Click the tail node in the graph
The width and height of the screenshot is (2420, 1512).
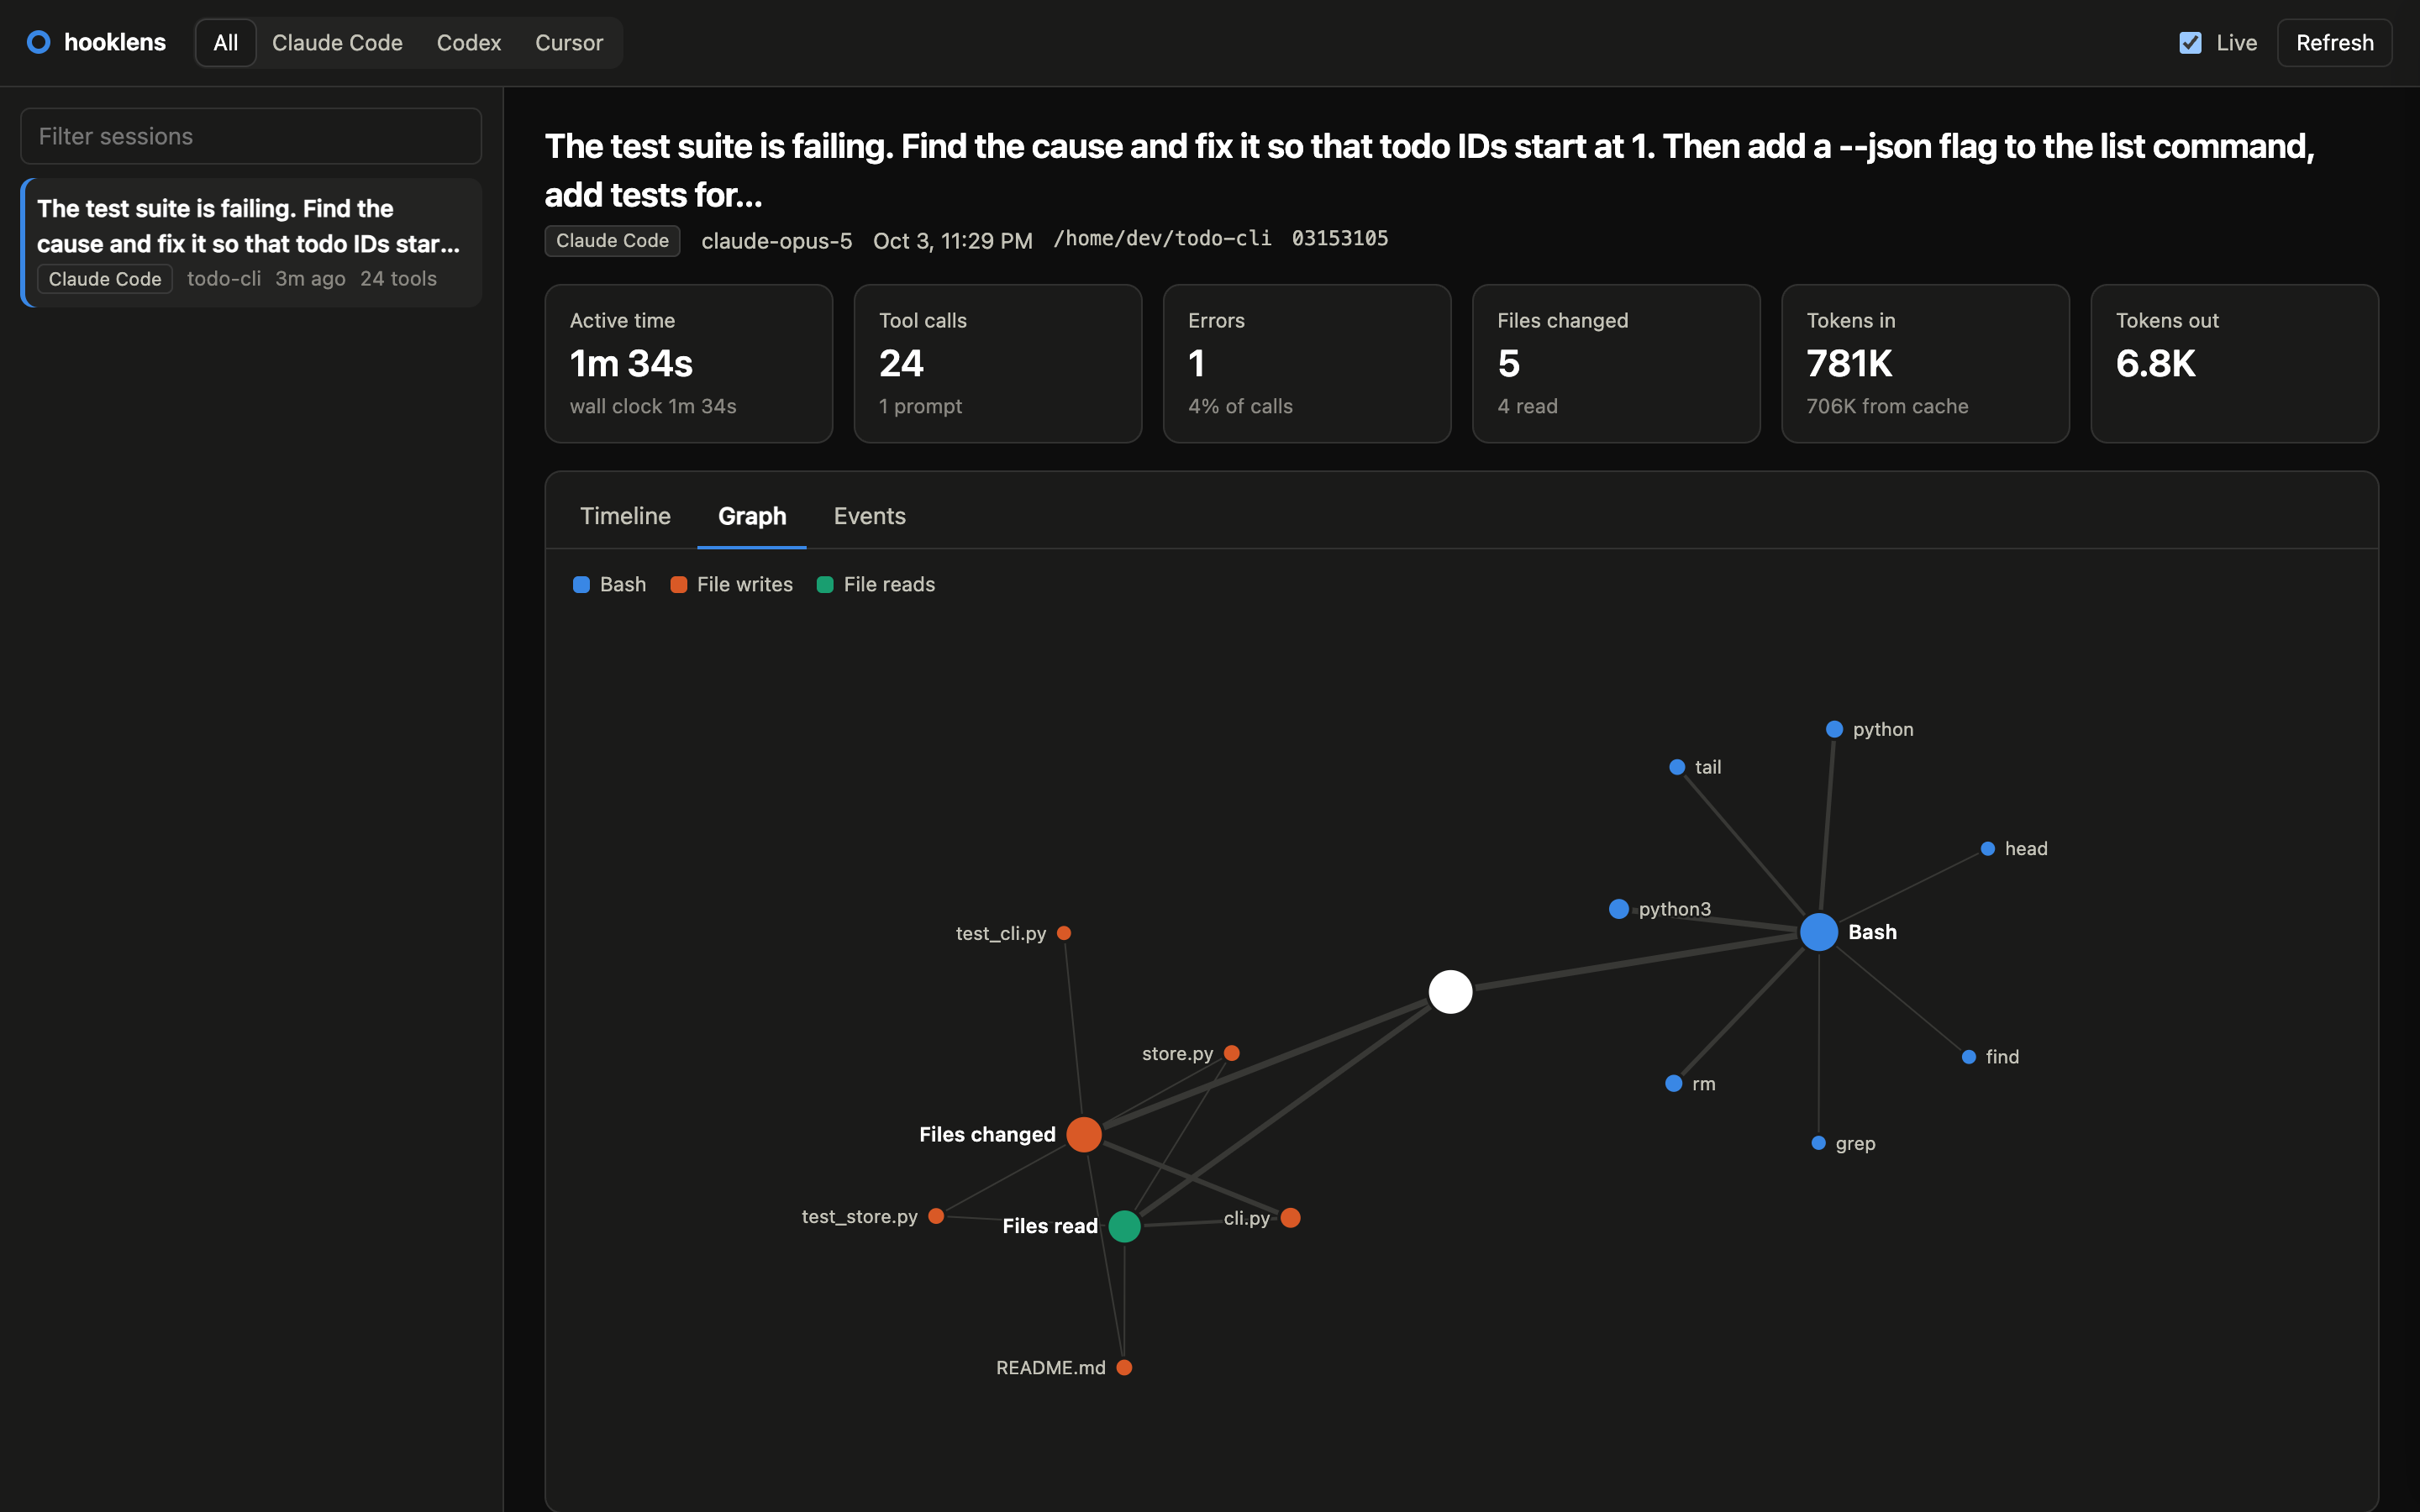(x=1677, y=767)
